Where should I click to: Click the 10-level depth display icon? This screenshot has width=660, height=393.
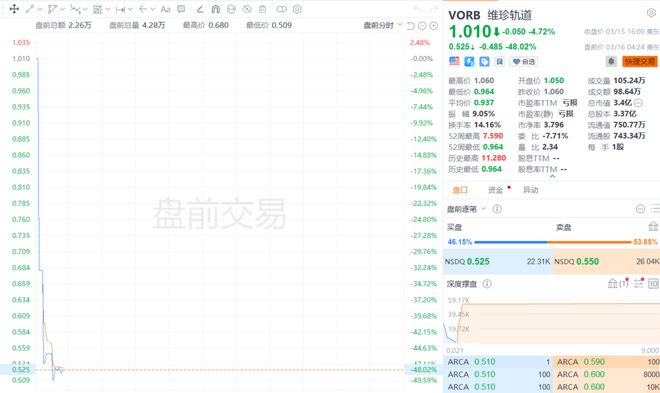click(x=654, y=284)
